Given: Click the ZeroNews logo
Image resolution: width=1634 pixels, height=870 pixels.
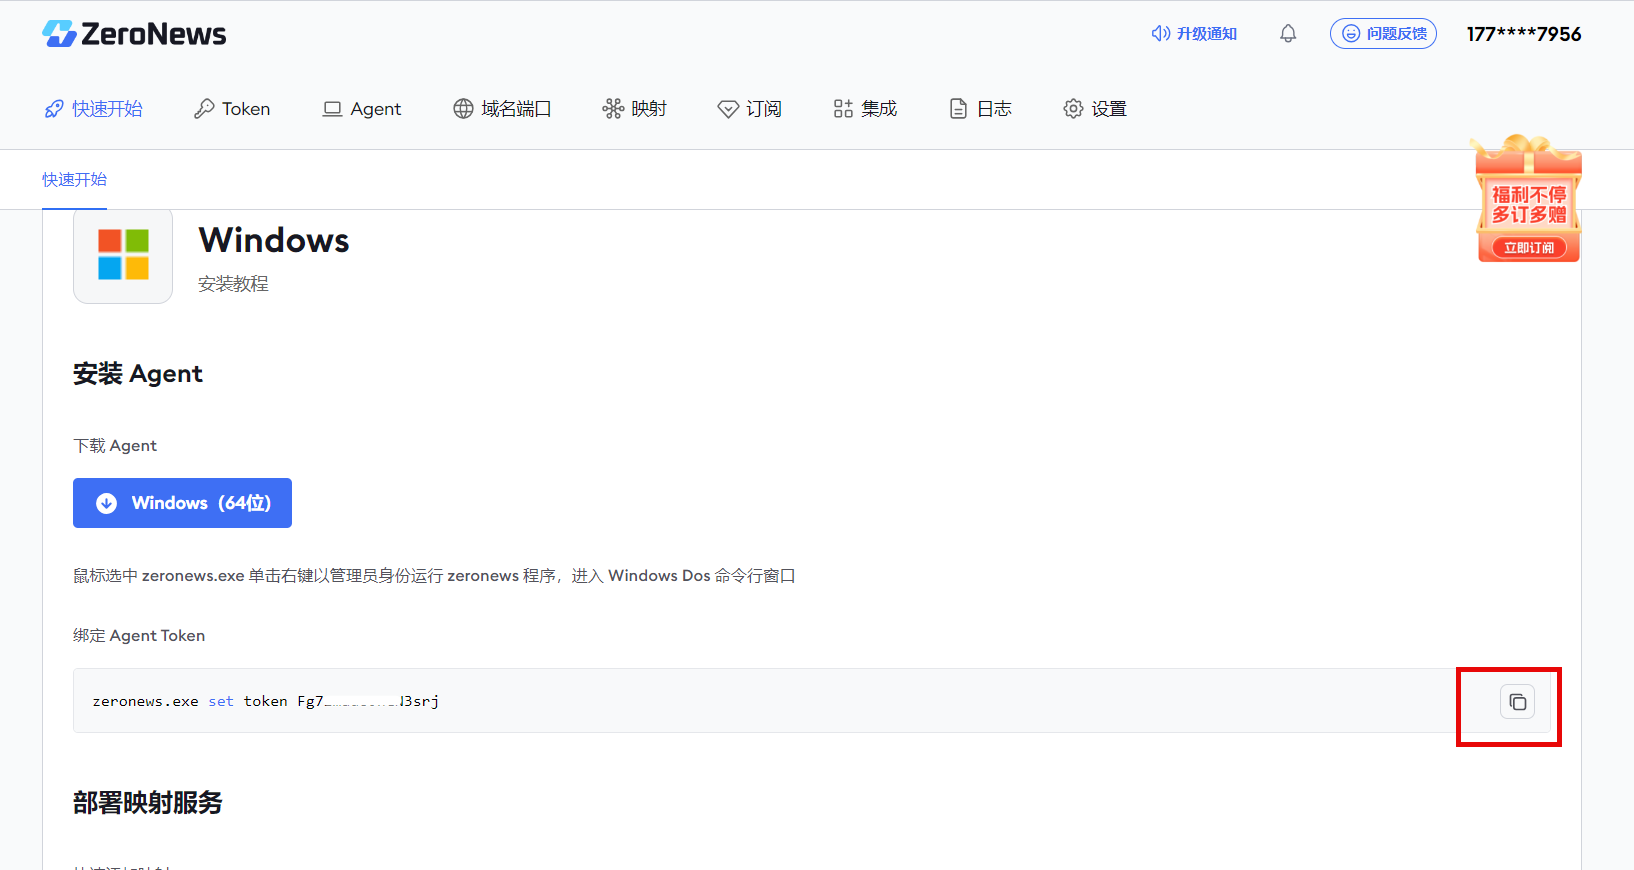Looking at the screenshot, I should coord(134,34).
